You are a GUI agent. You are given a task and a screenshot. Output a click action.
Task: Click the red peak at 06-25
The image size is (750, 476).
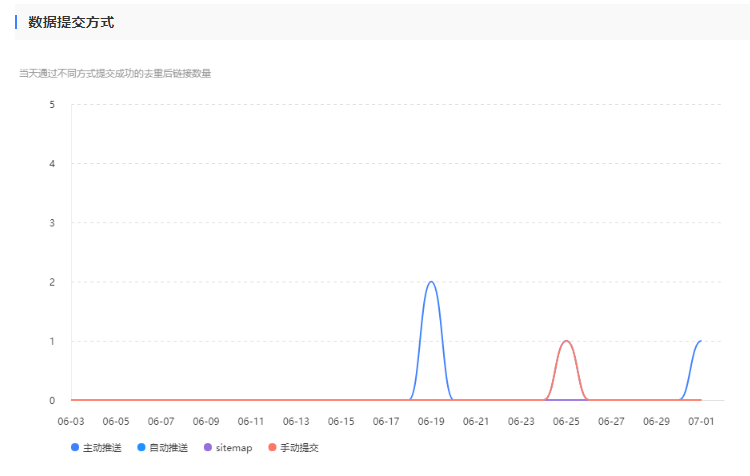566,341
